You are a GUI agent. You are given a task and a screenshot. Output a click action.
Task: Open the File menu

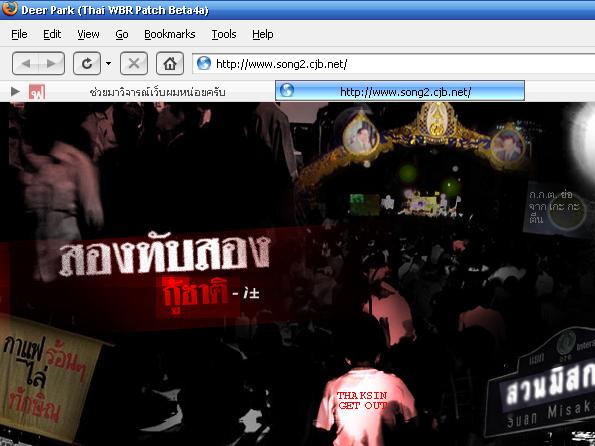19,35
